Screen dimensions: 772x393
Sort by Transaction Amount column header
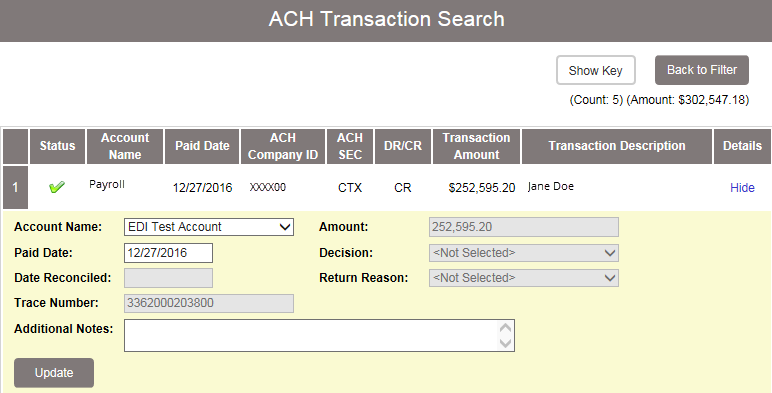tap(476, 146)
